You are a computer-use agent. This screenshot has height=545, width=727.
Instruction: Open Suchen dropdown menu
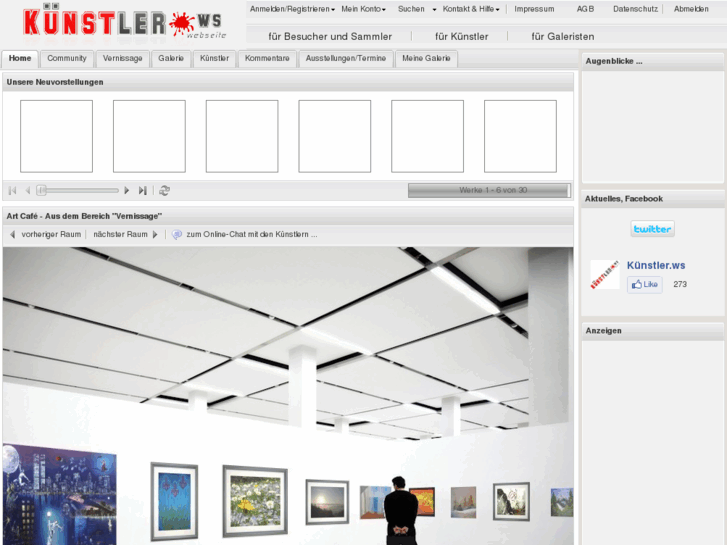416,9
